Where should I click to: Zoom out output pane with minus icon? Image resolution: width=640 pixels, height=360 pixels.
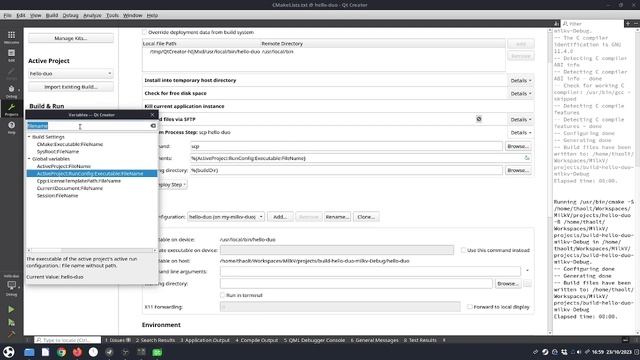(636, 24)
